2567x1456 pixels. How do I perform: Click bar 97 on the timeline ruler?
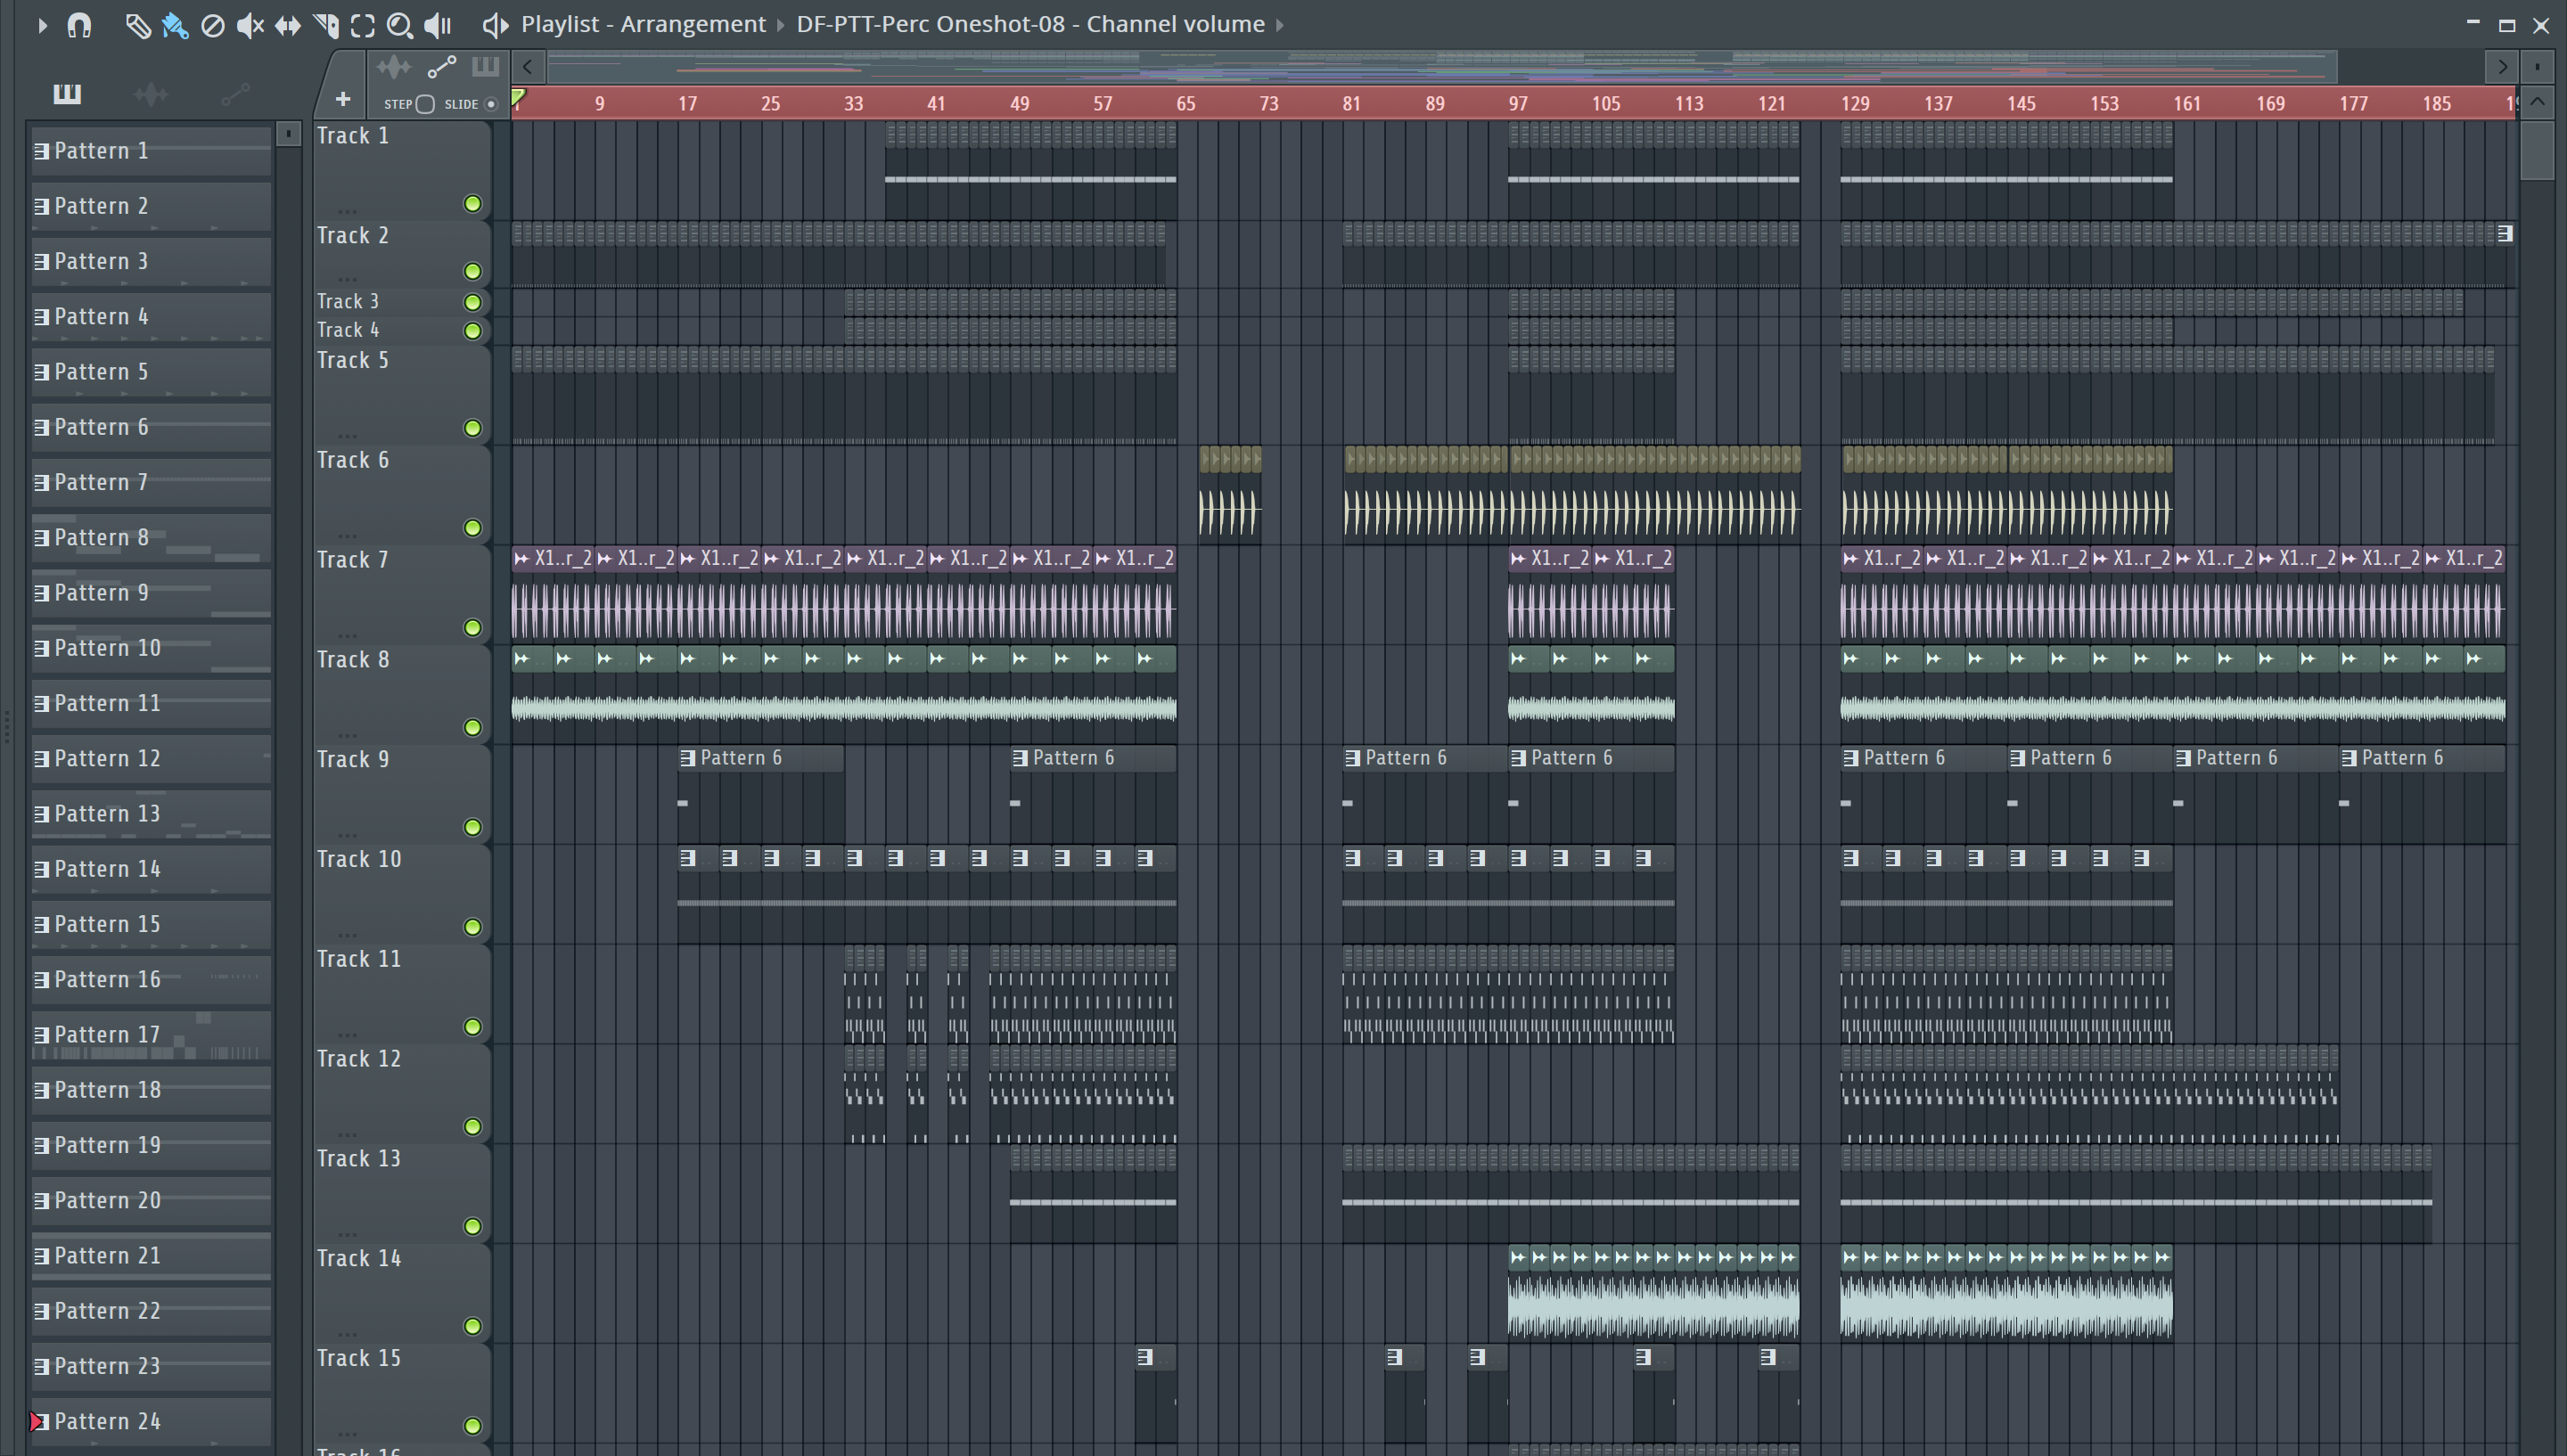tap(1518, 104)
